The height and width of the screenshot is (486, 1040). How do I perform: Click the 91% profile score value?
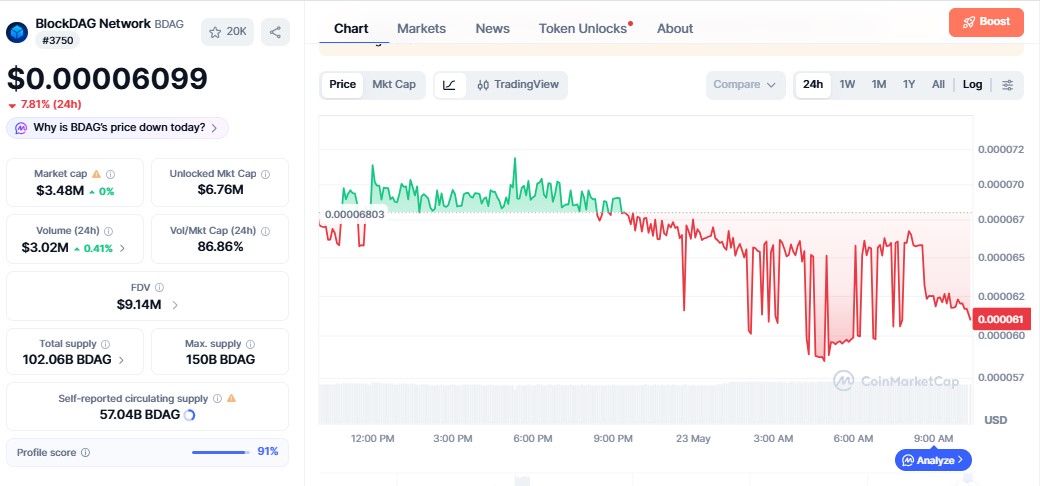[x=268, y=452]
